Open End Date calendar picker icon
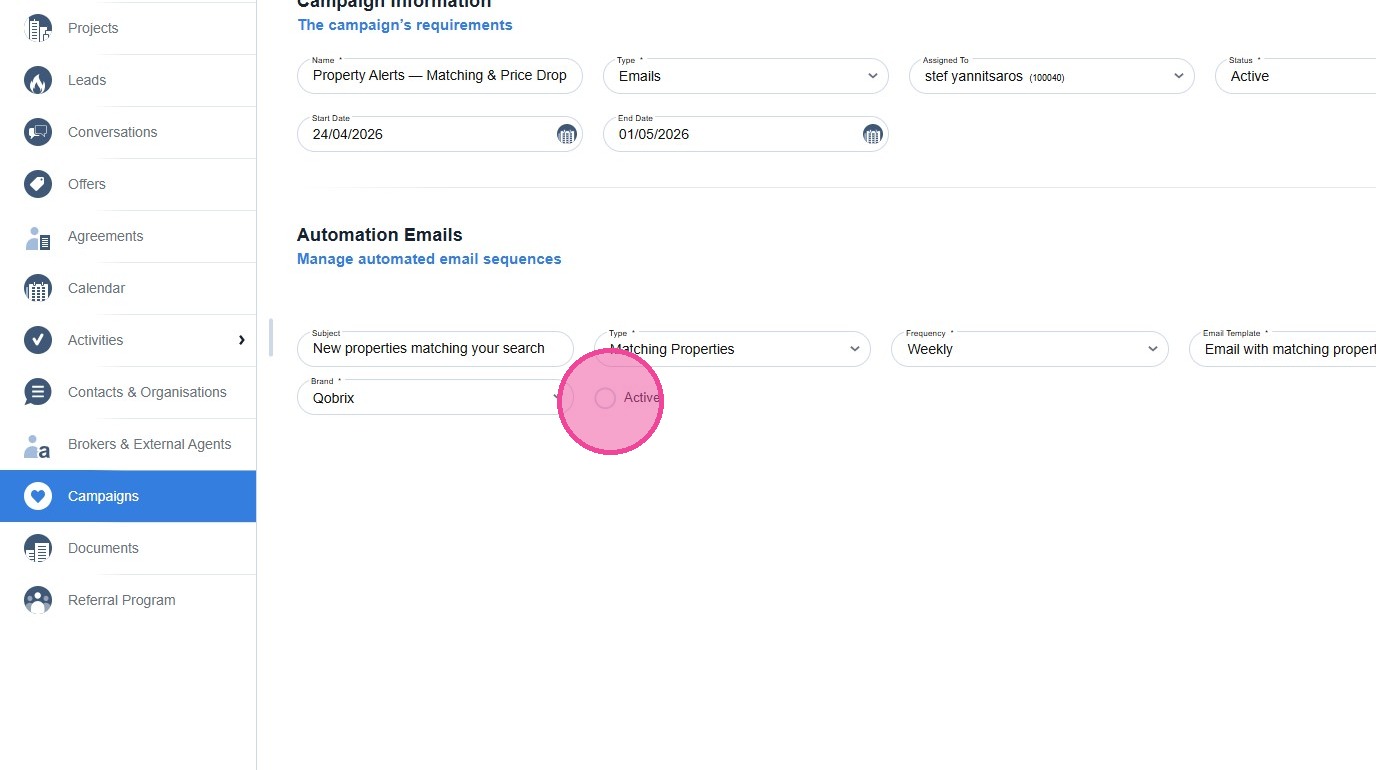This screenshot has width=1376, height=770. coord(872,134)
